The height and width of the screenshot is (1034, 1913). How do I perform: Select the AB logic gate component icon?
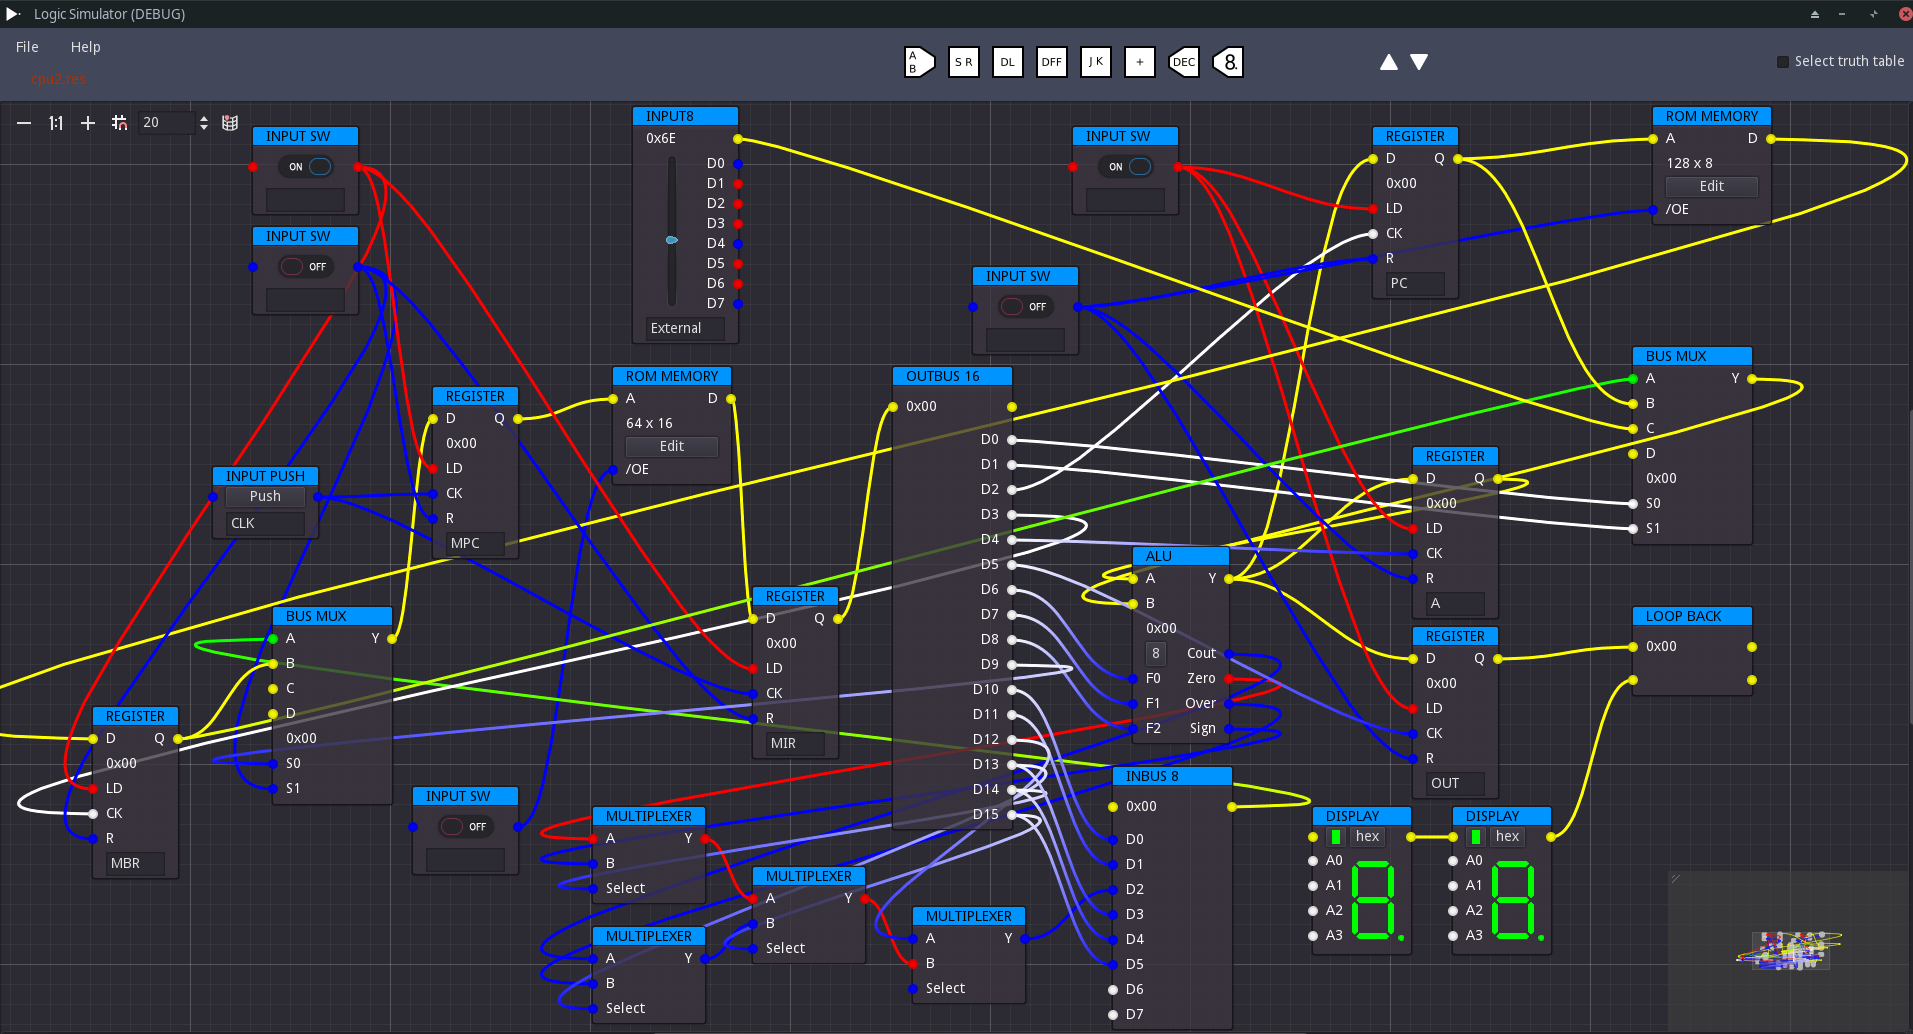pos(919,62)
